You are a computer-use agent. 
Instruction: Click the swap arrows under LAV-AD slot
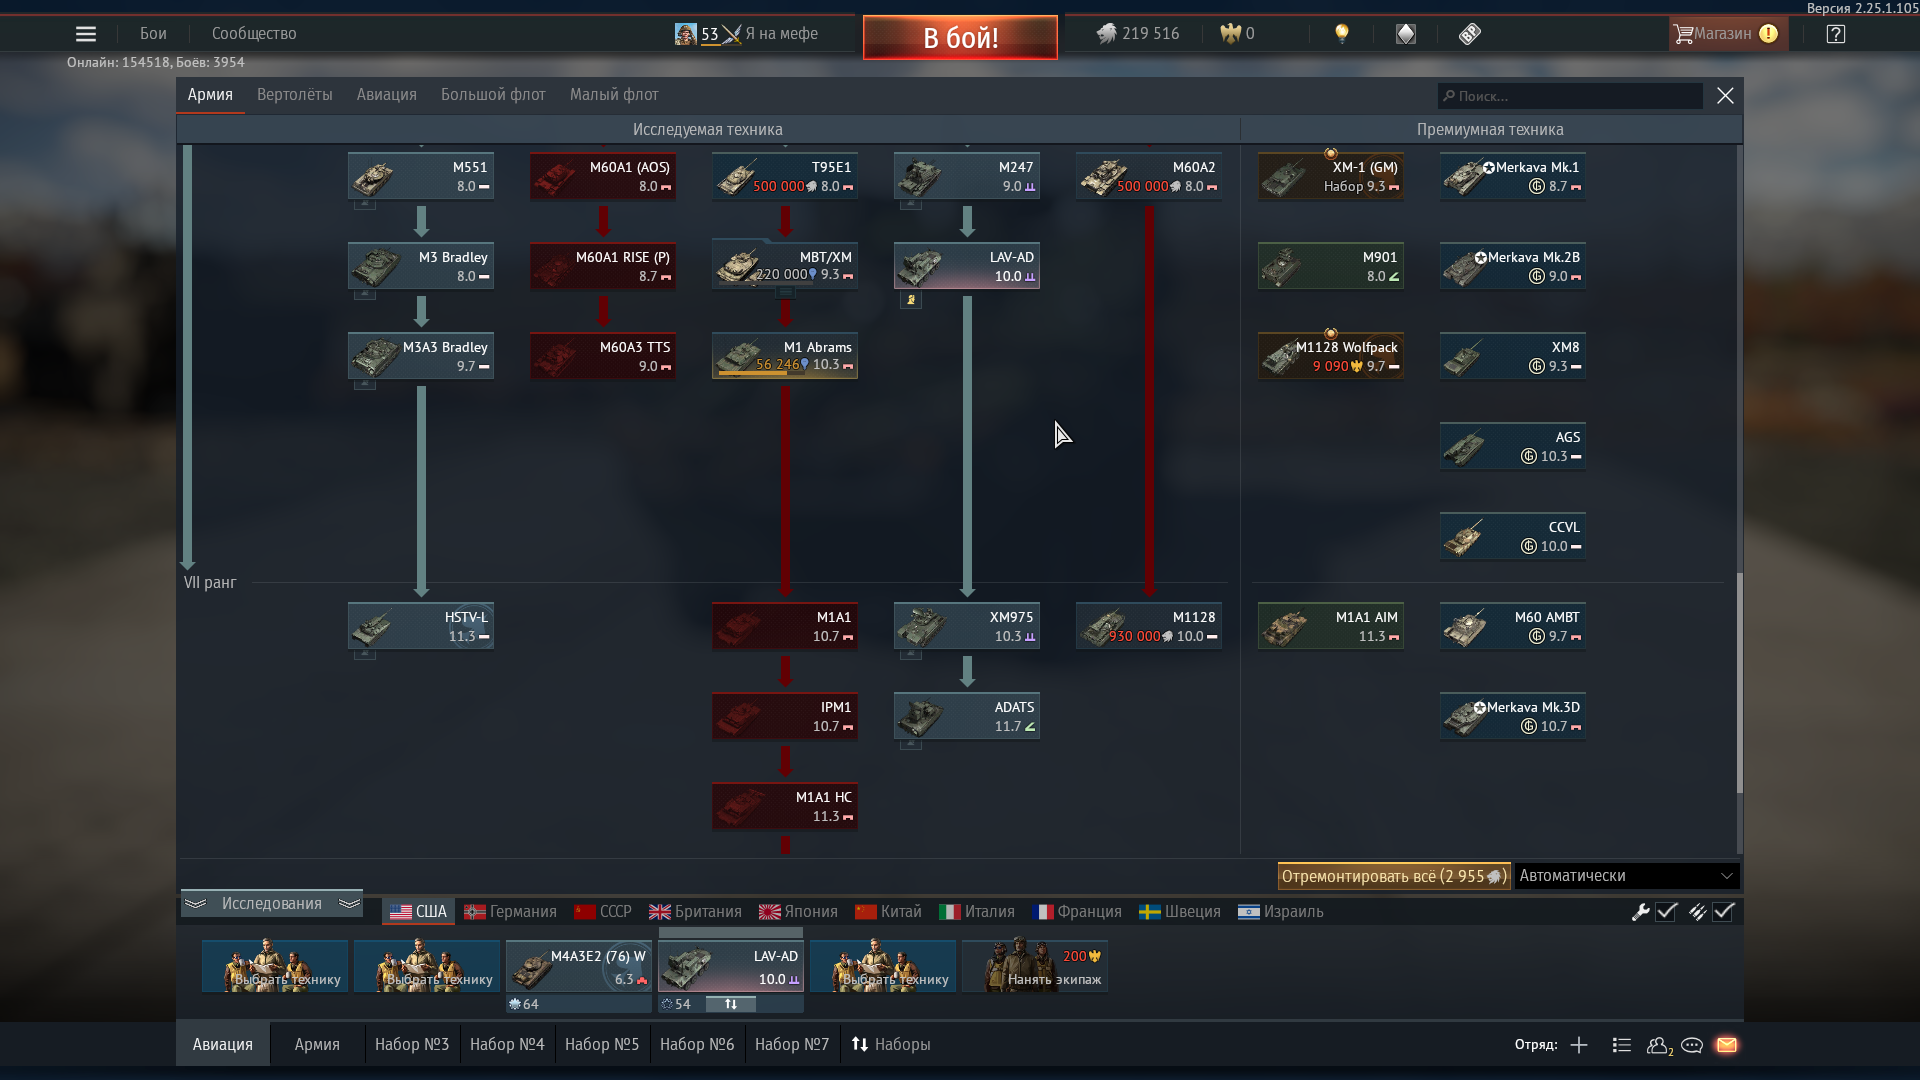point(731,1004)
